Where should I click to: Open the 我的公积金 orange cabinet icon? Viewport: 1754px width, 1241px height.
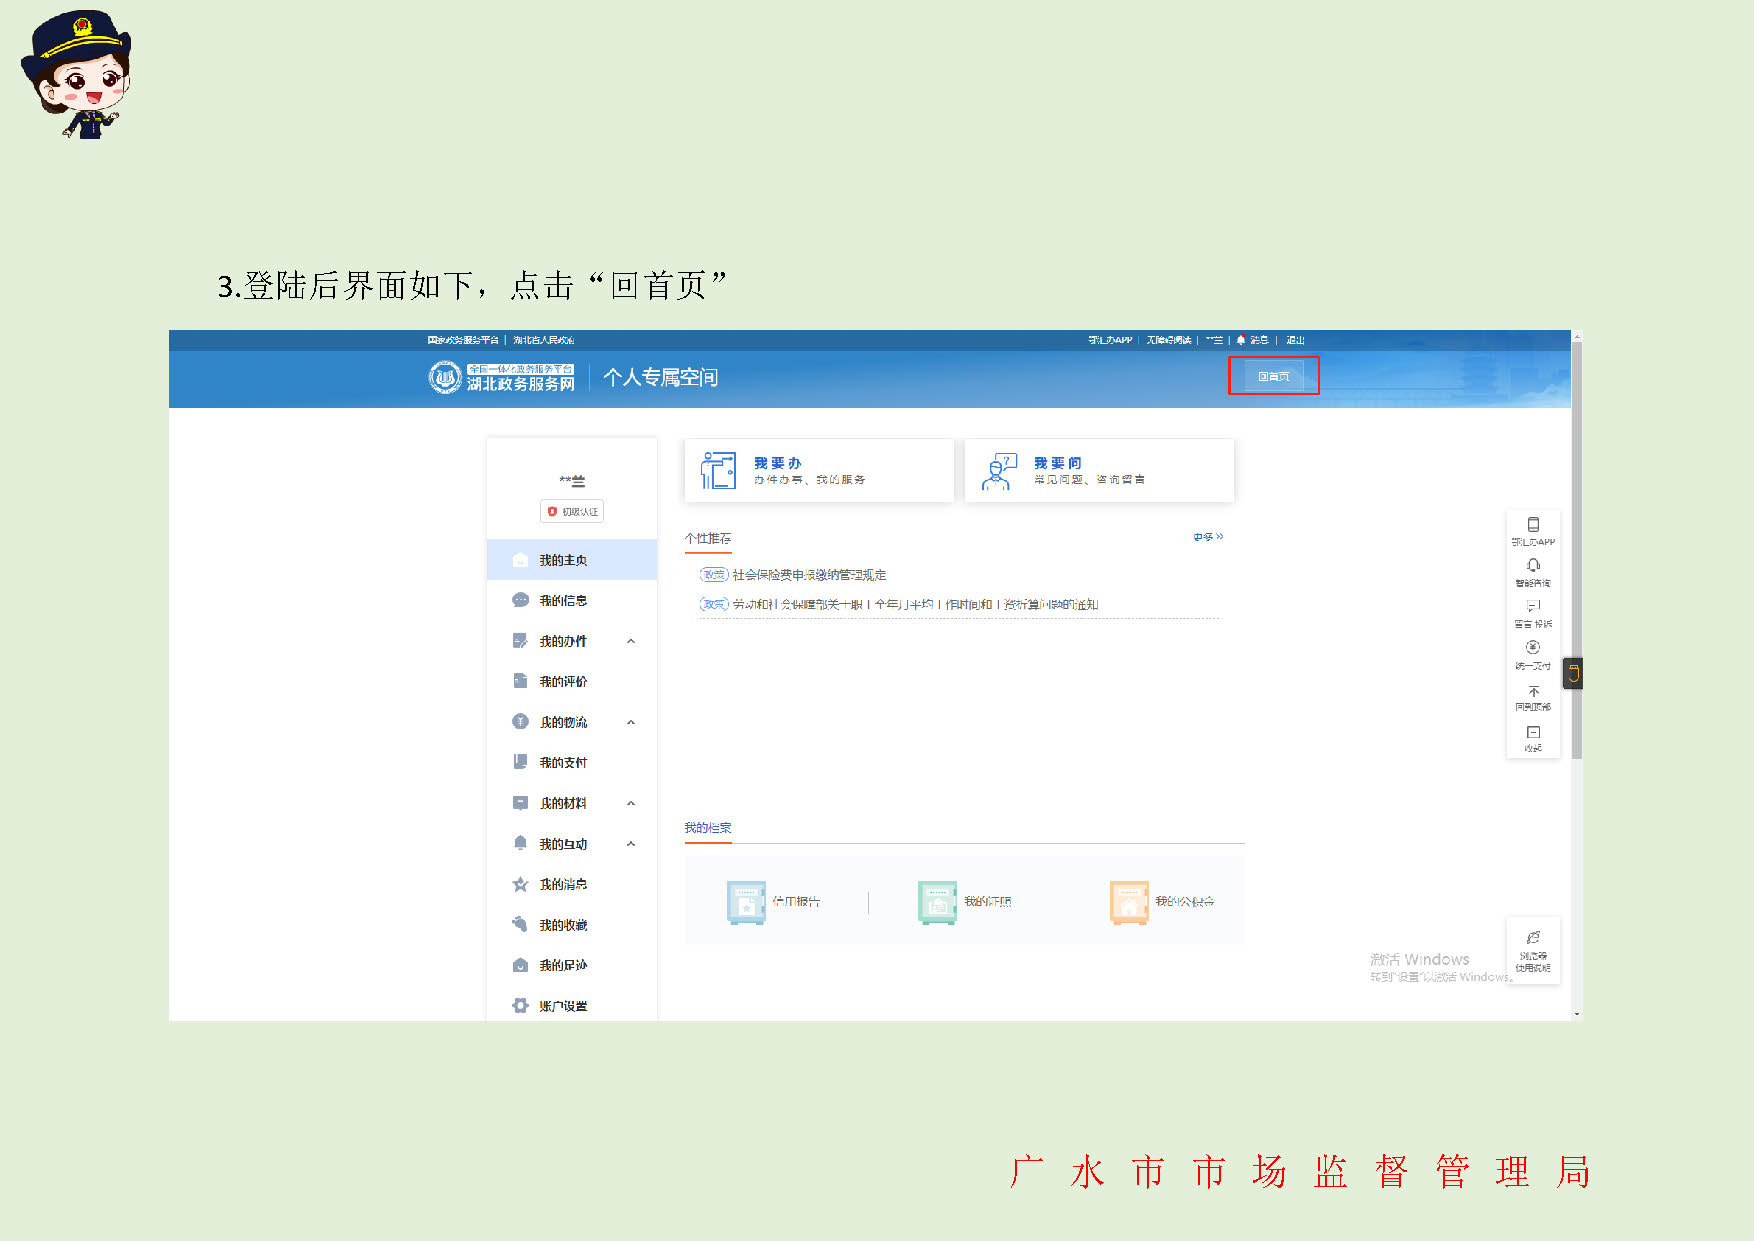click(x=1129, y=902)
